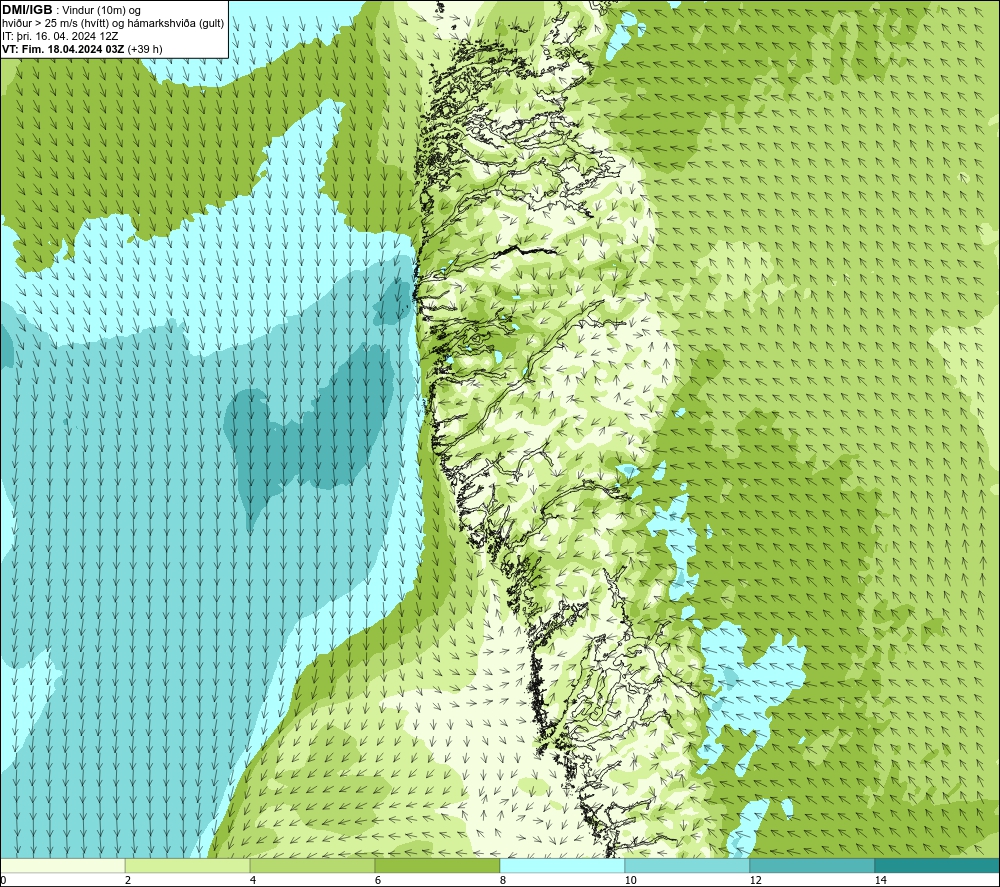Click the 'DMI/IGB : Vindur (10m) og' title line

(x=71, y=10)
